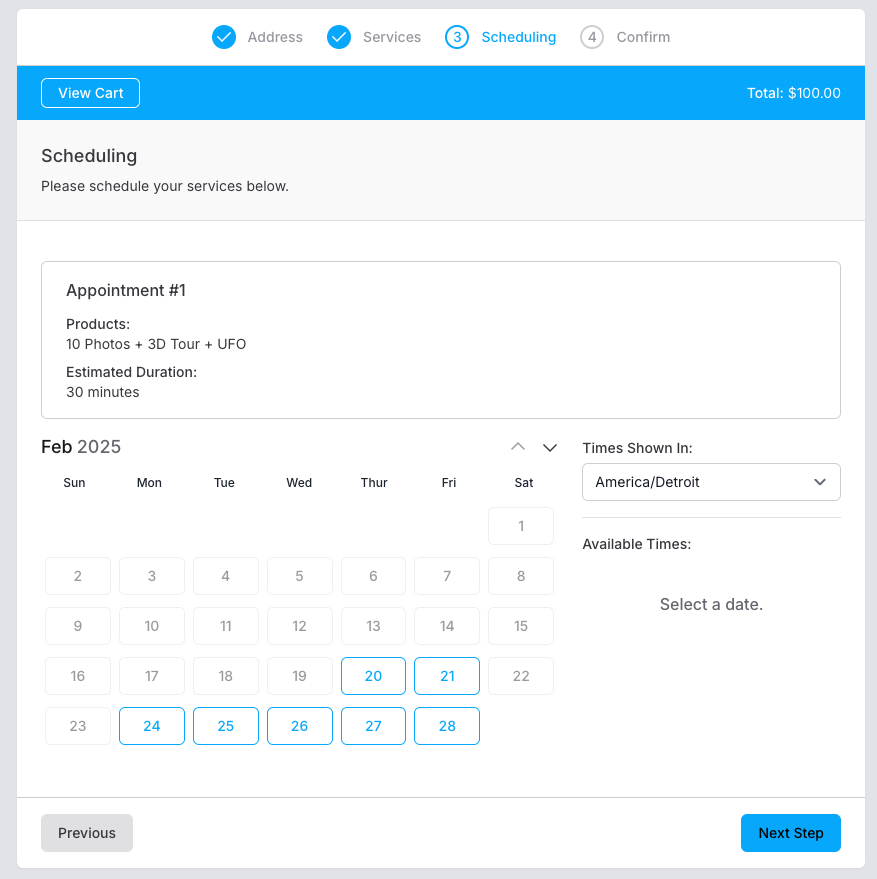877x879 pixels.
Task: Click the Next Step button
Action: (x=790, y=833)
